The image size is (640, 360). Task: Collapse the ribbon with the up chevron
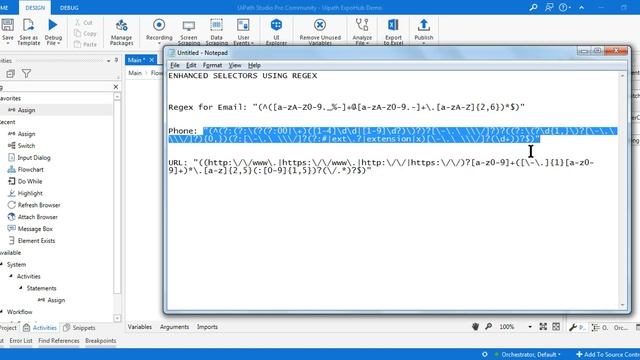coord(582,7)
